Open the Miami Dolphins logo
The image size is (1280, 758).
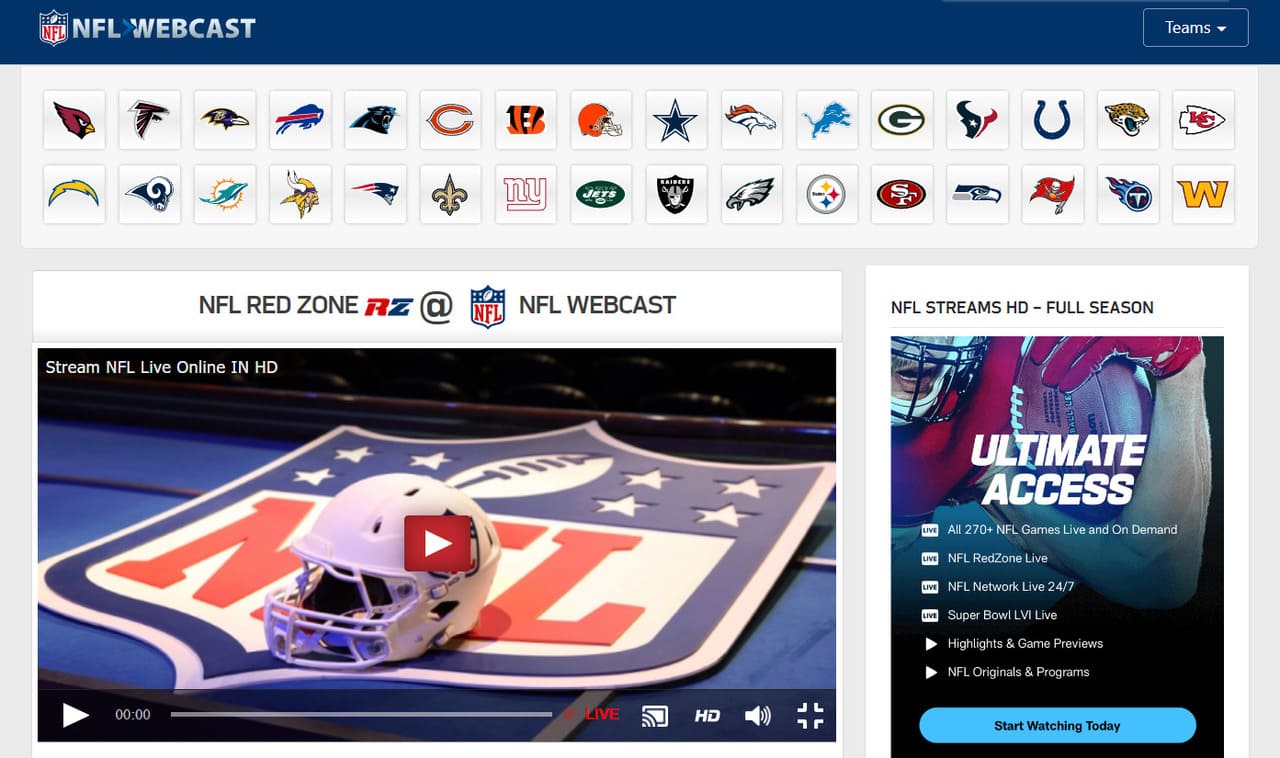[225, 194]
